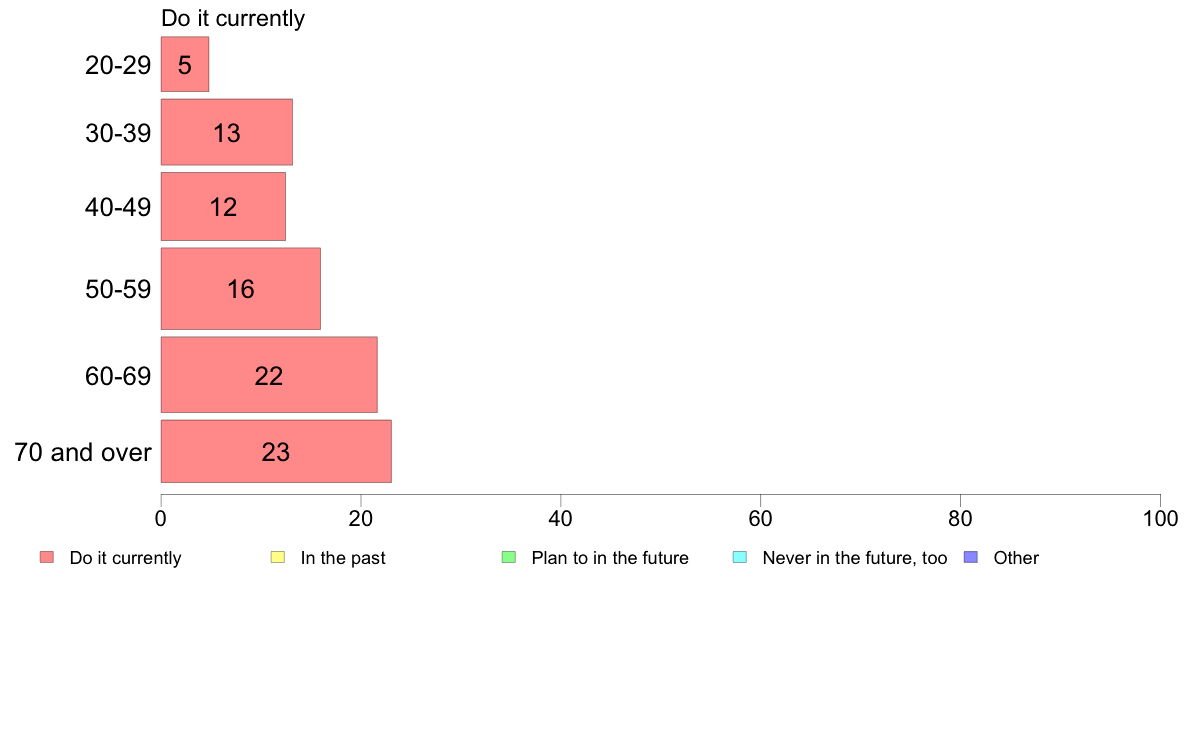Click the 100 tick on the x-axis
Viewport: 1188px width, 736px height.
pos(1160,518)
